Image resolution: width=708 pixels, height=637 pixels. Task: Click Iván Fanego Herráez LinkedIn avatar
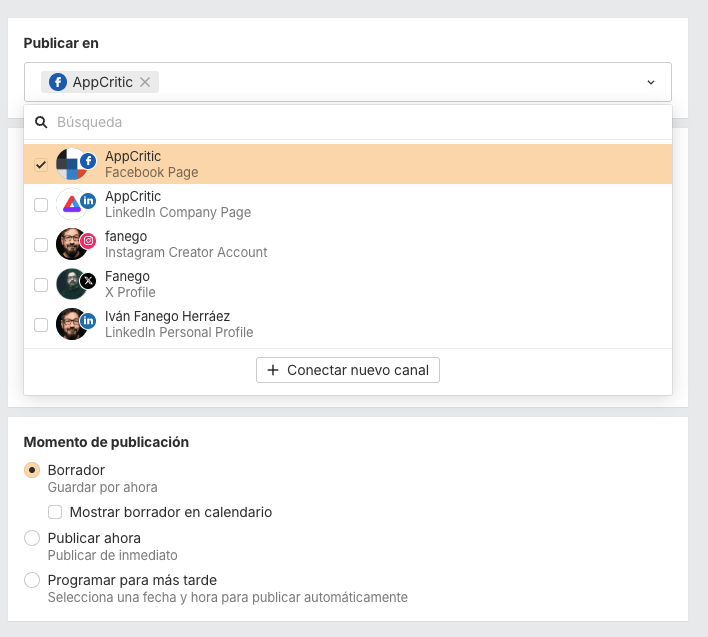pyautogui.click(x=72, y=324)
